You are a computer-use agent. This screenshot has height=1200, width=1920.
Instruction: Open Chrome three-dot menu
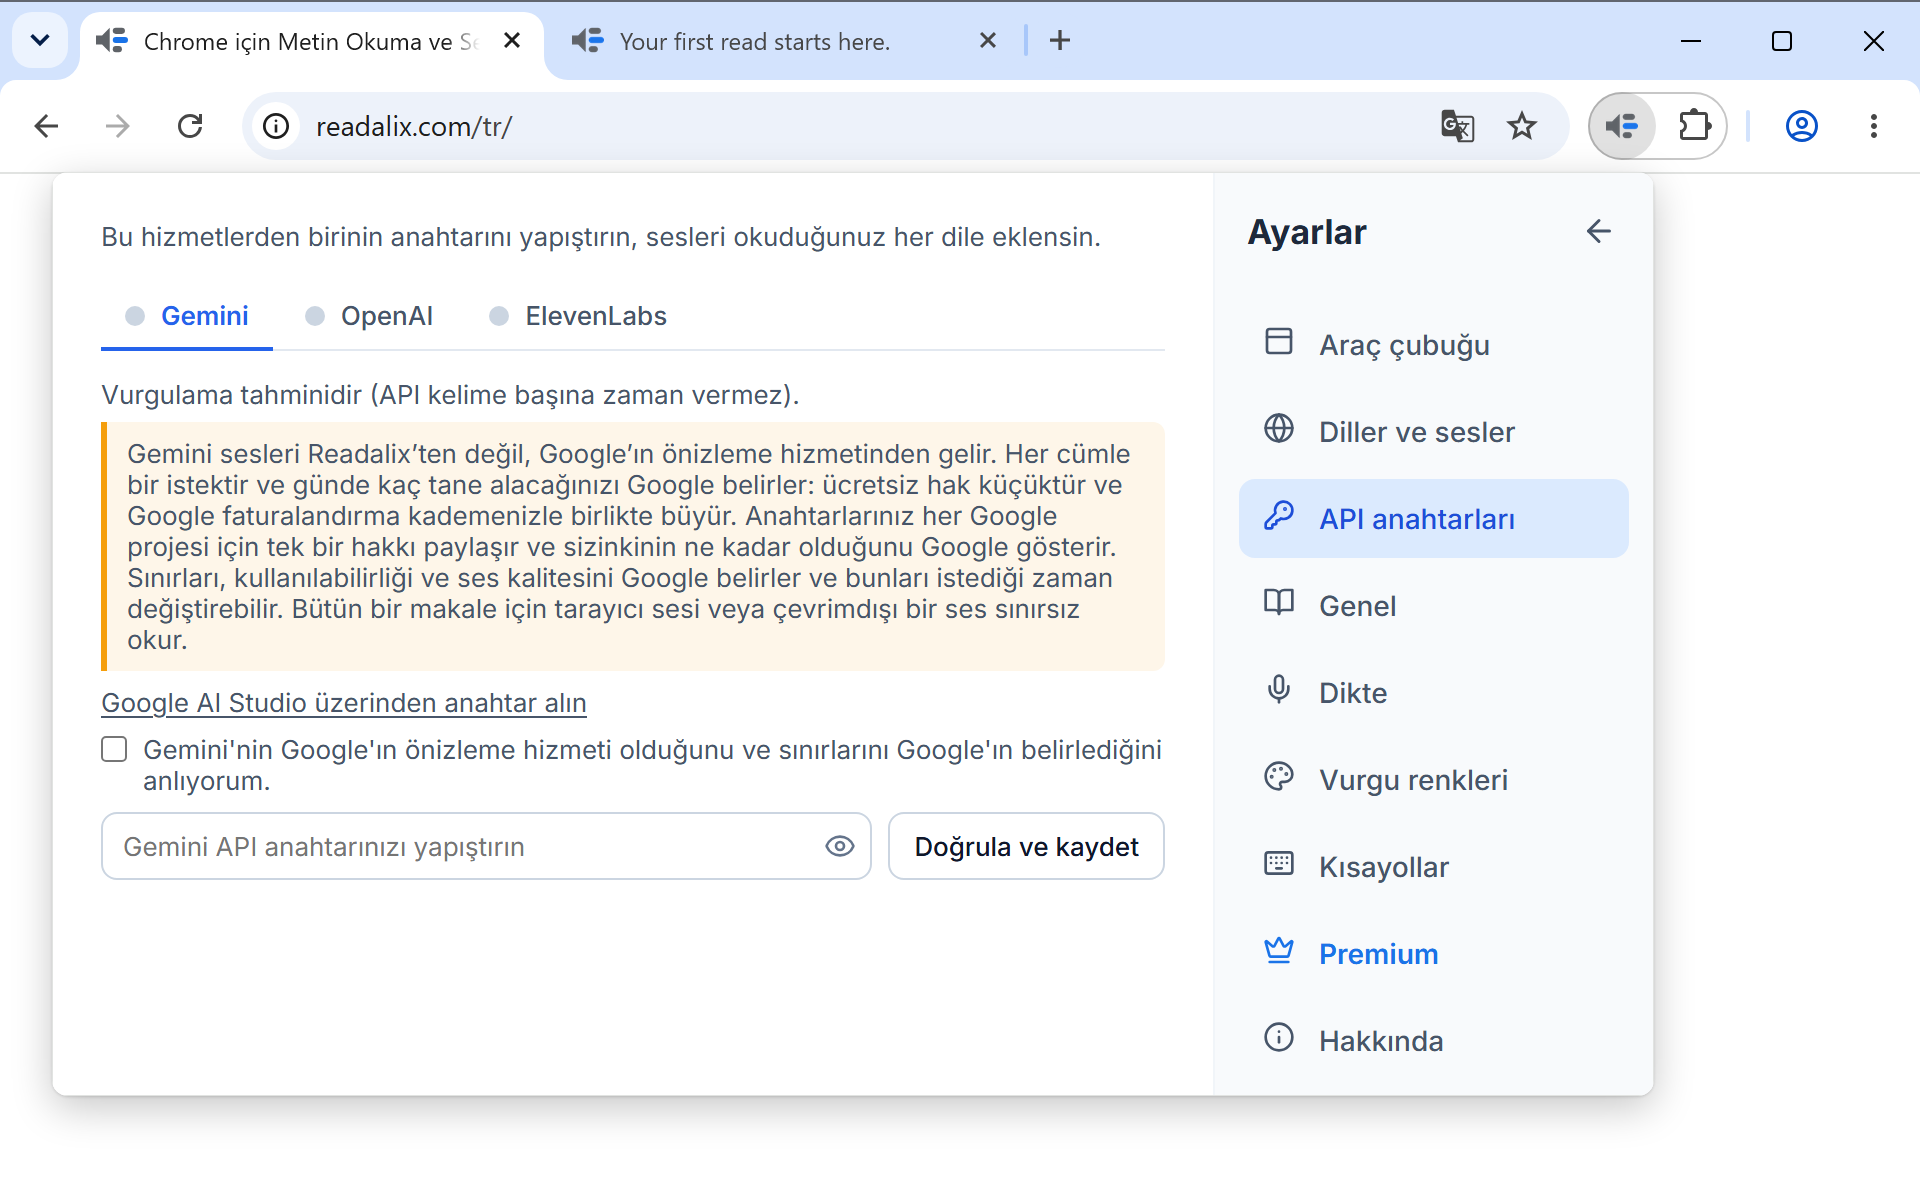tap(1874, 127)
